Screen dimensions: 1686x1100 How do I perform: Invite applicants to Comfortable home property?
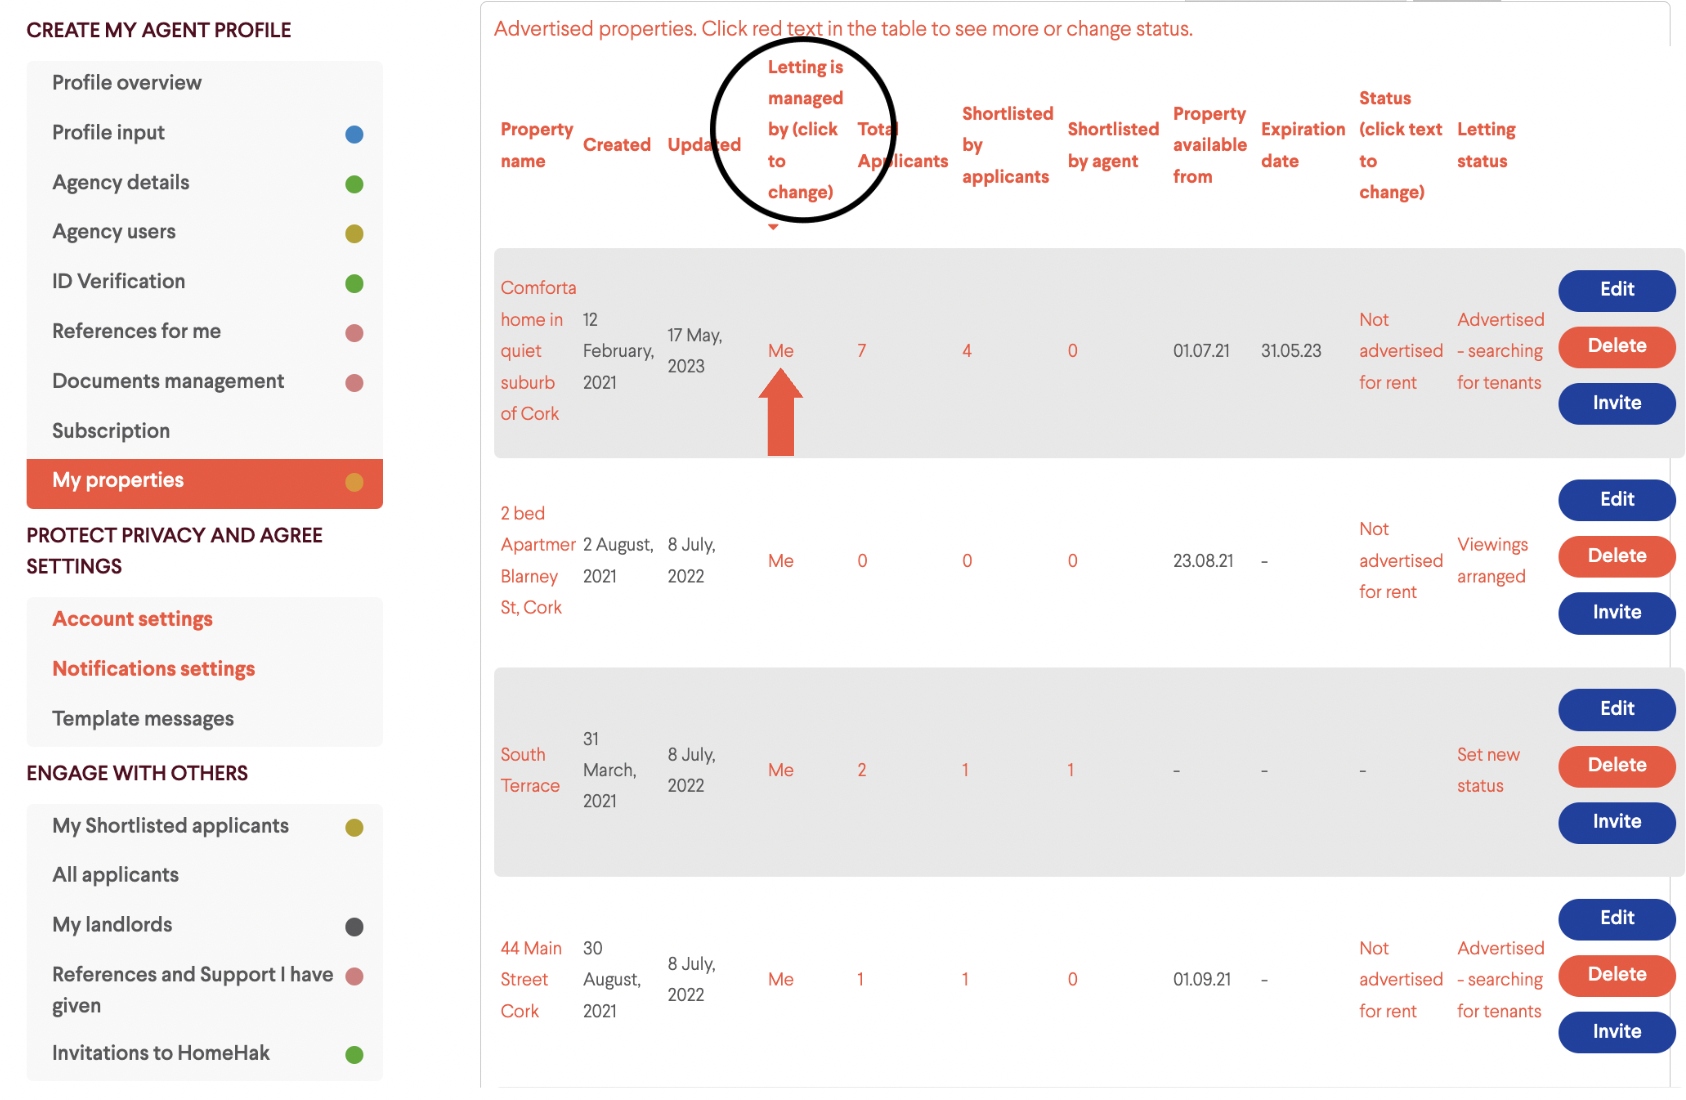click(1617, 403)
